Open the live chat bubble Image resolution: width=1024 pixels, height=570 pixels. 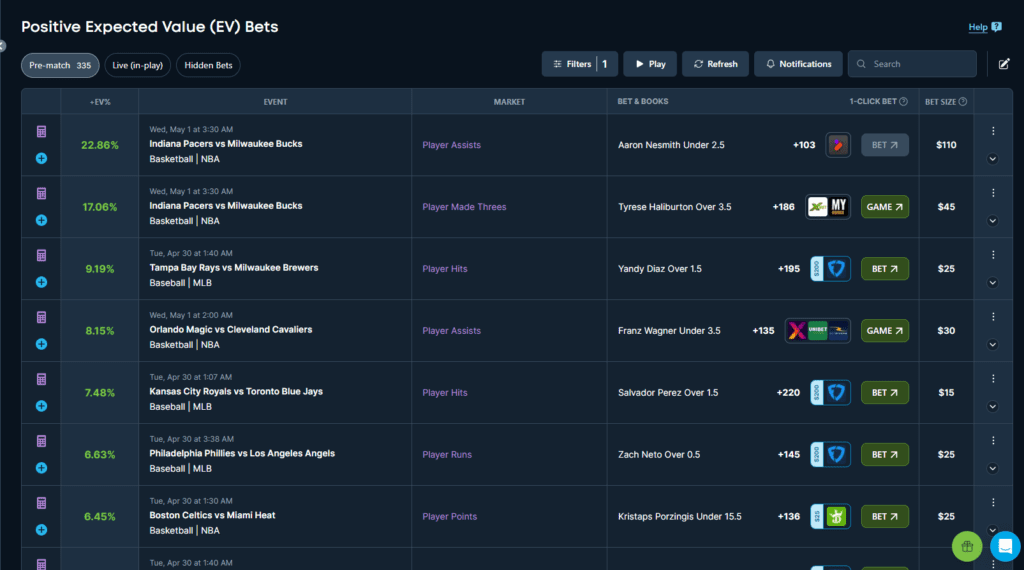click(x=1005, y=546)
